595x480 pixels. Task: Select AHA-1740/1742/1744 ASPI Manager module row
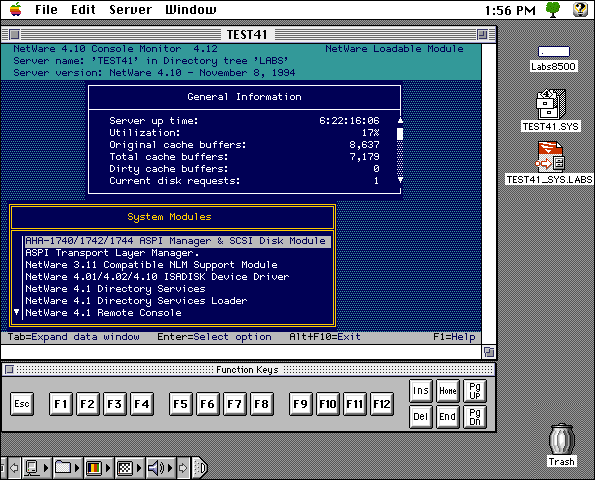[x=178, y=241]
